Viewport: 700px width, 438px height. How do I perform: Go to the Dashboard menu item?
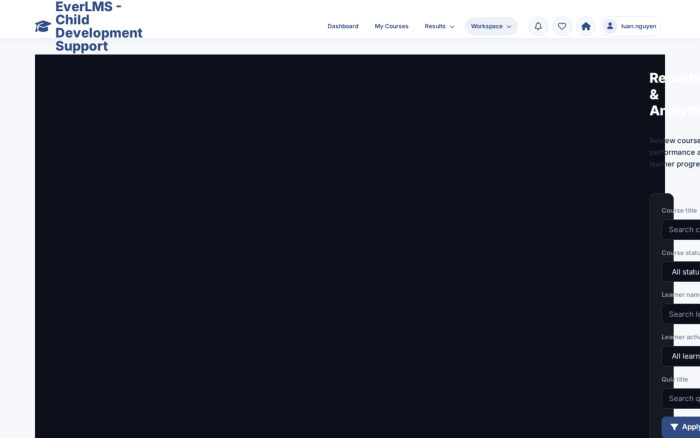pyautogui.click(x=343, y=26)
